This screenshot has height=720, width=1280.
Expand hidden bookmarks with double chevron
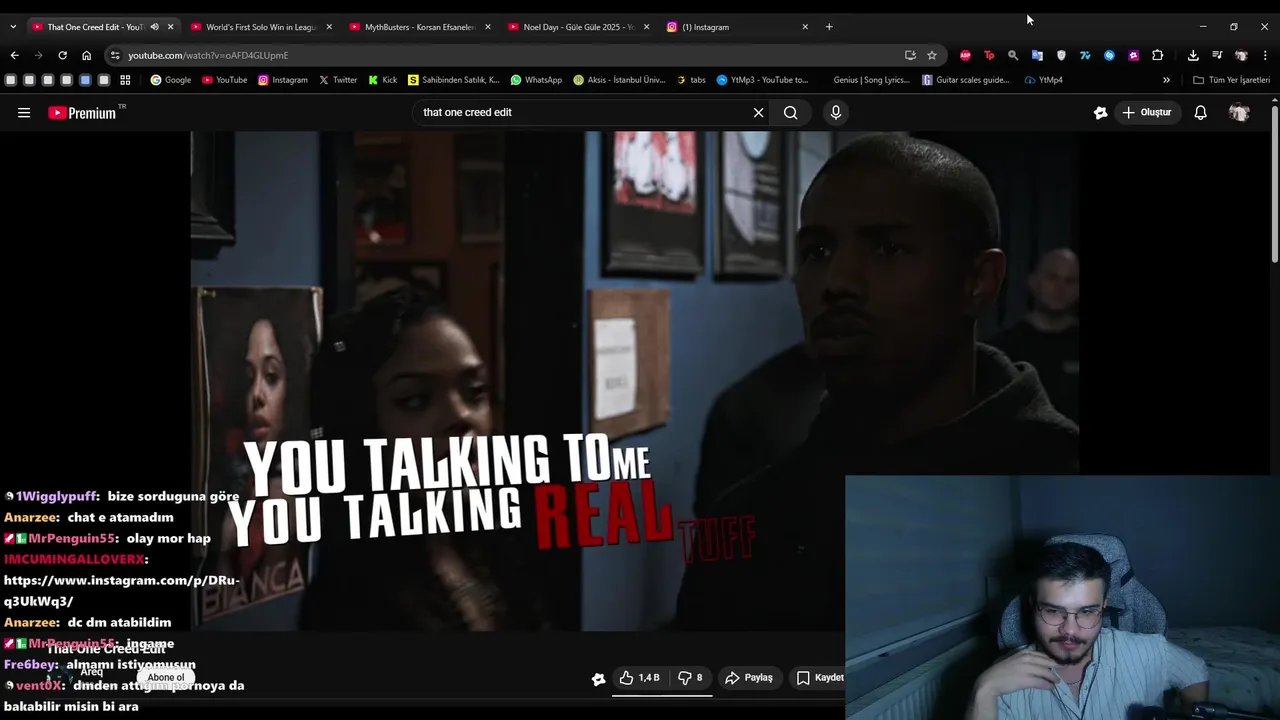click(x=1166, y=80)
